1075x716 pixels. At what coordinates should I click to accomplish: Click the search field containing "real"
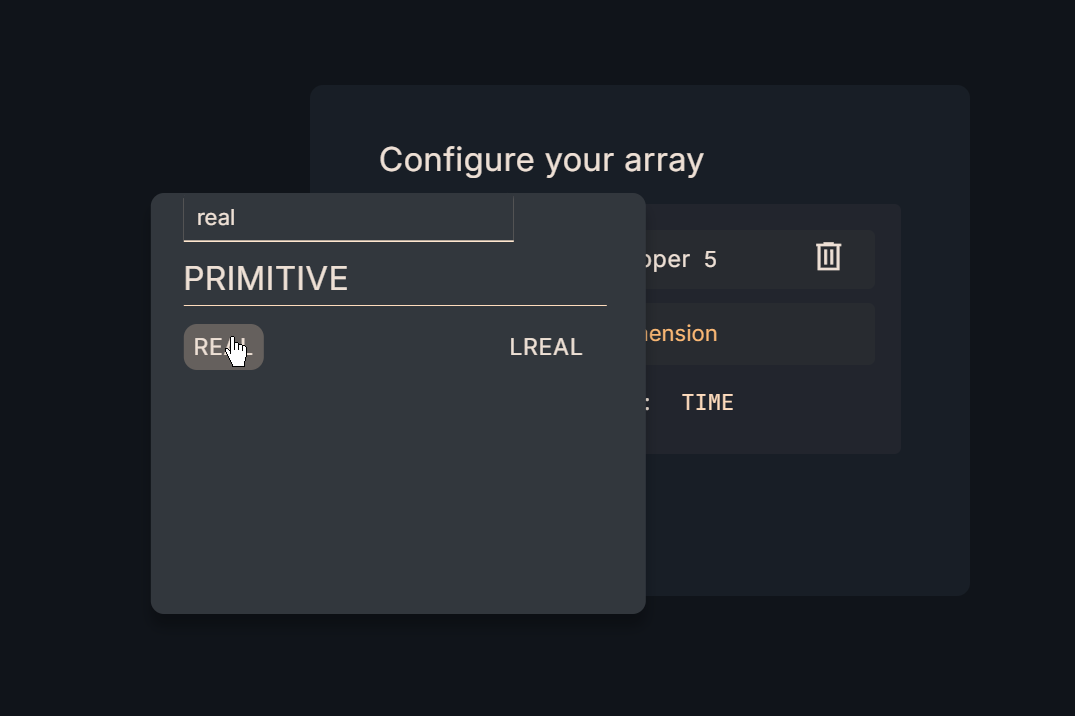[348, 218]
